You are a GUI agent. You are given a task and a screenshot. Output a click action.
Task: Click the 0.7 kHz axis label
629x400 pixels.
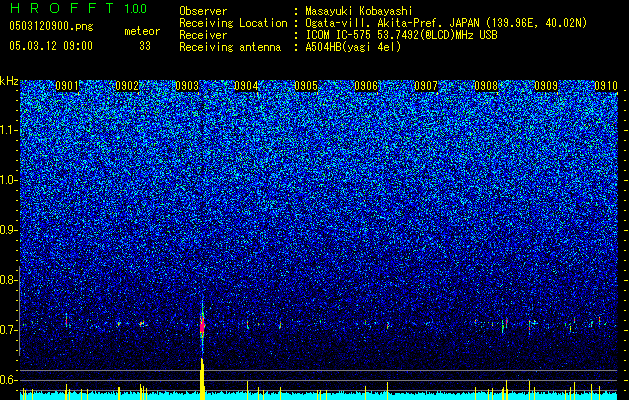click(9, 330)
